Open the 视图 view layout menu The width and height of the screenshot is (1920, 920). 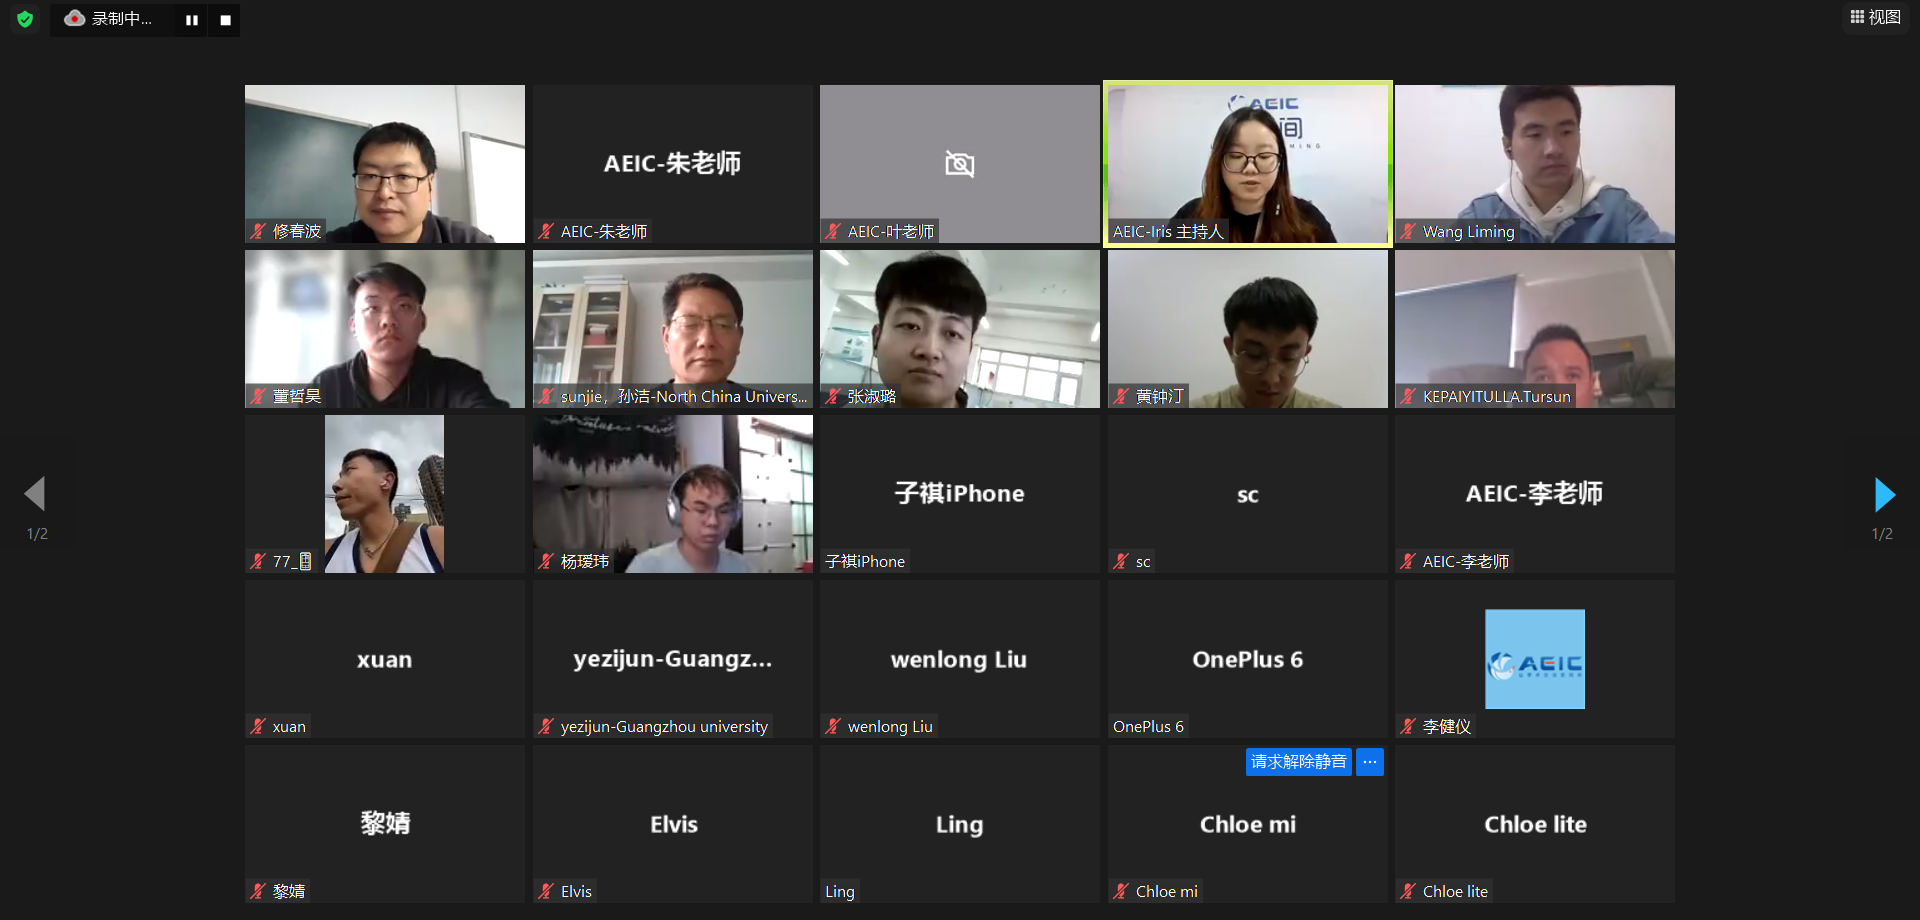pyautogui.click(x=1875, y=17)
